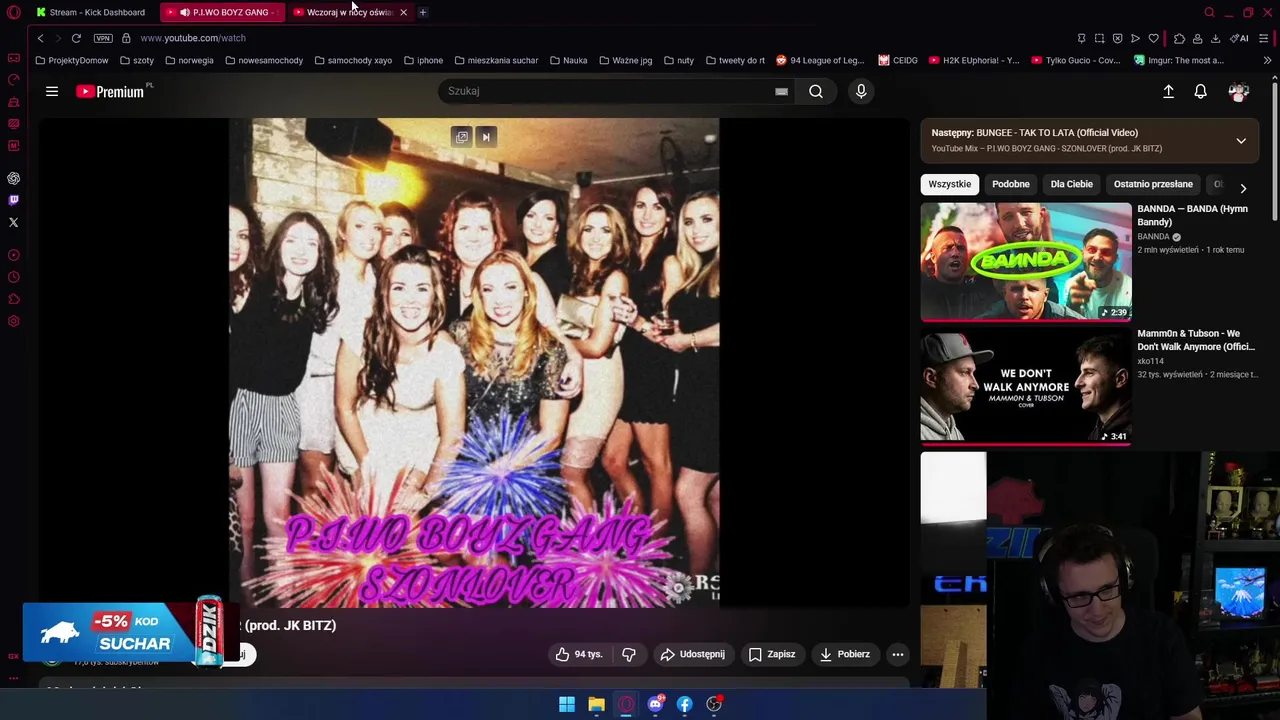
Task: Open Settings gear icon in sidebar
Action: 14,321
